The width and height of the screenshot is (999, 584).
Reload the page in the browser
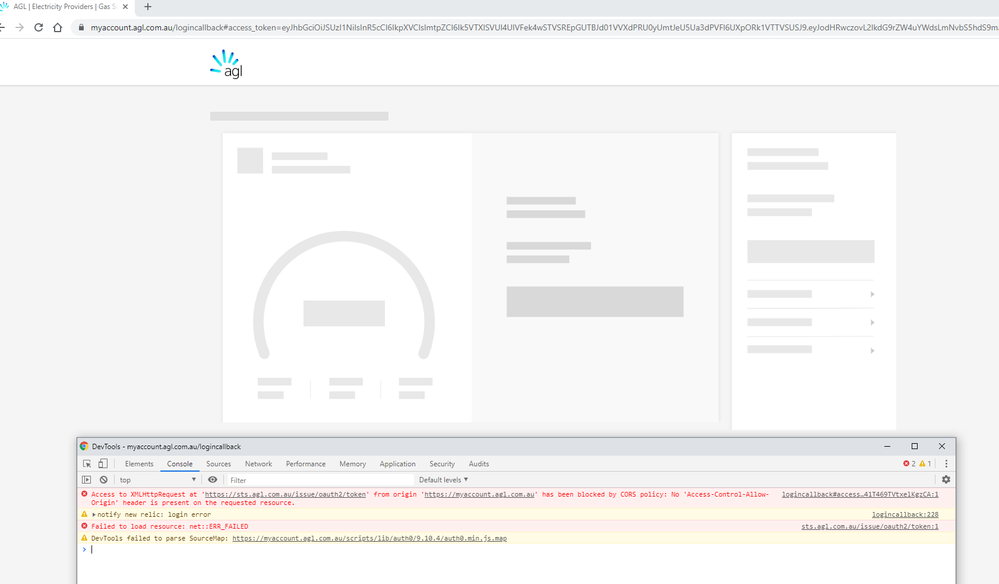pos(38,27)
